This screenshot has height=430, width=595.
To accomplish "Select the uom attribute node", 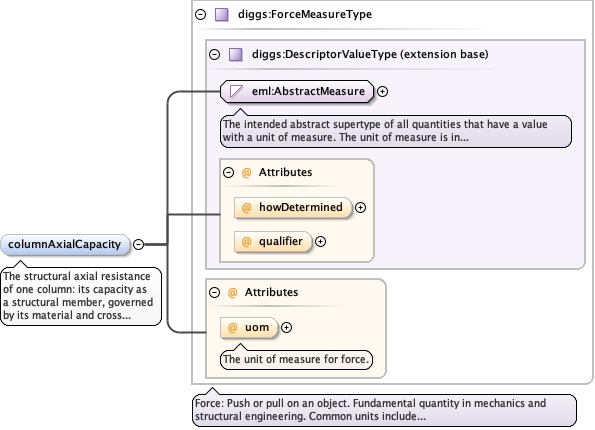I will click(249, 328).
